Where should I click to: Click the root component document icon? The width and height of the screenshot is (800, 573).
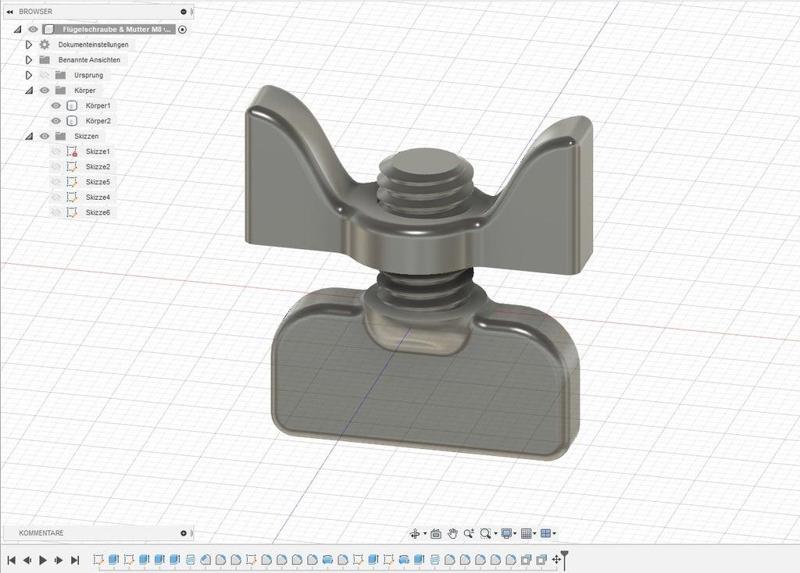pyautogui.click(x=49, y=30)
